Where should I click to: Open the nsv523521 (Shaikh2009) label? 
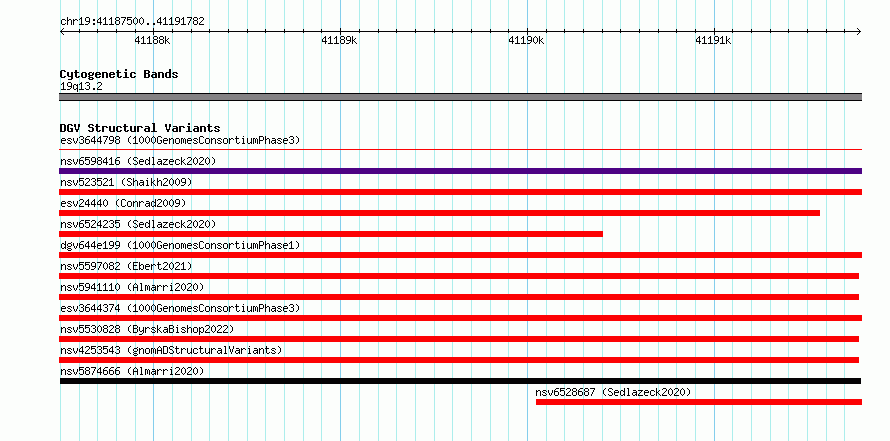[126, 182]
